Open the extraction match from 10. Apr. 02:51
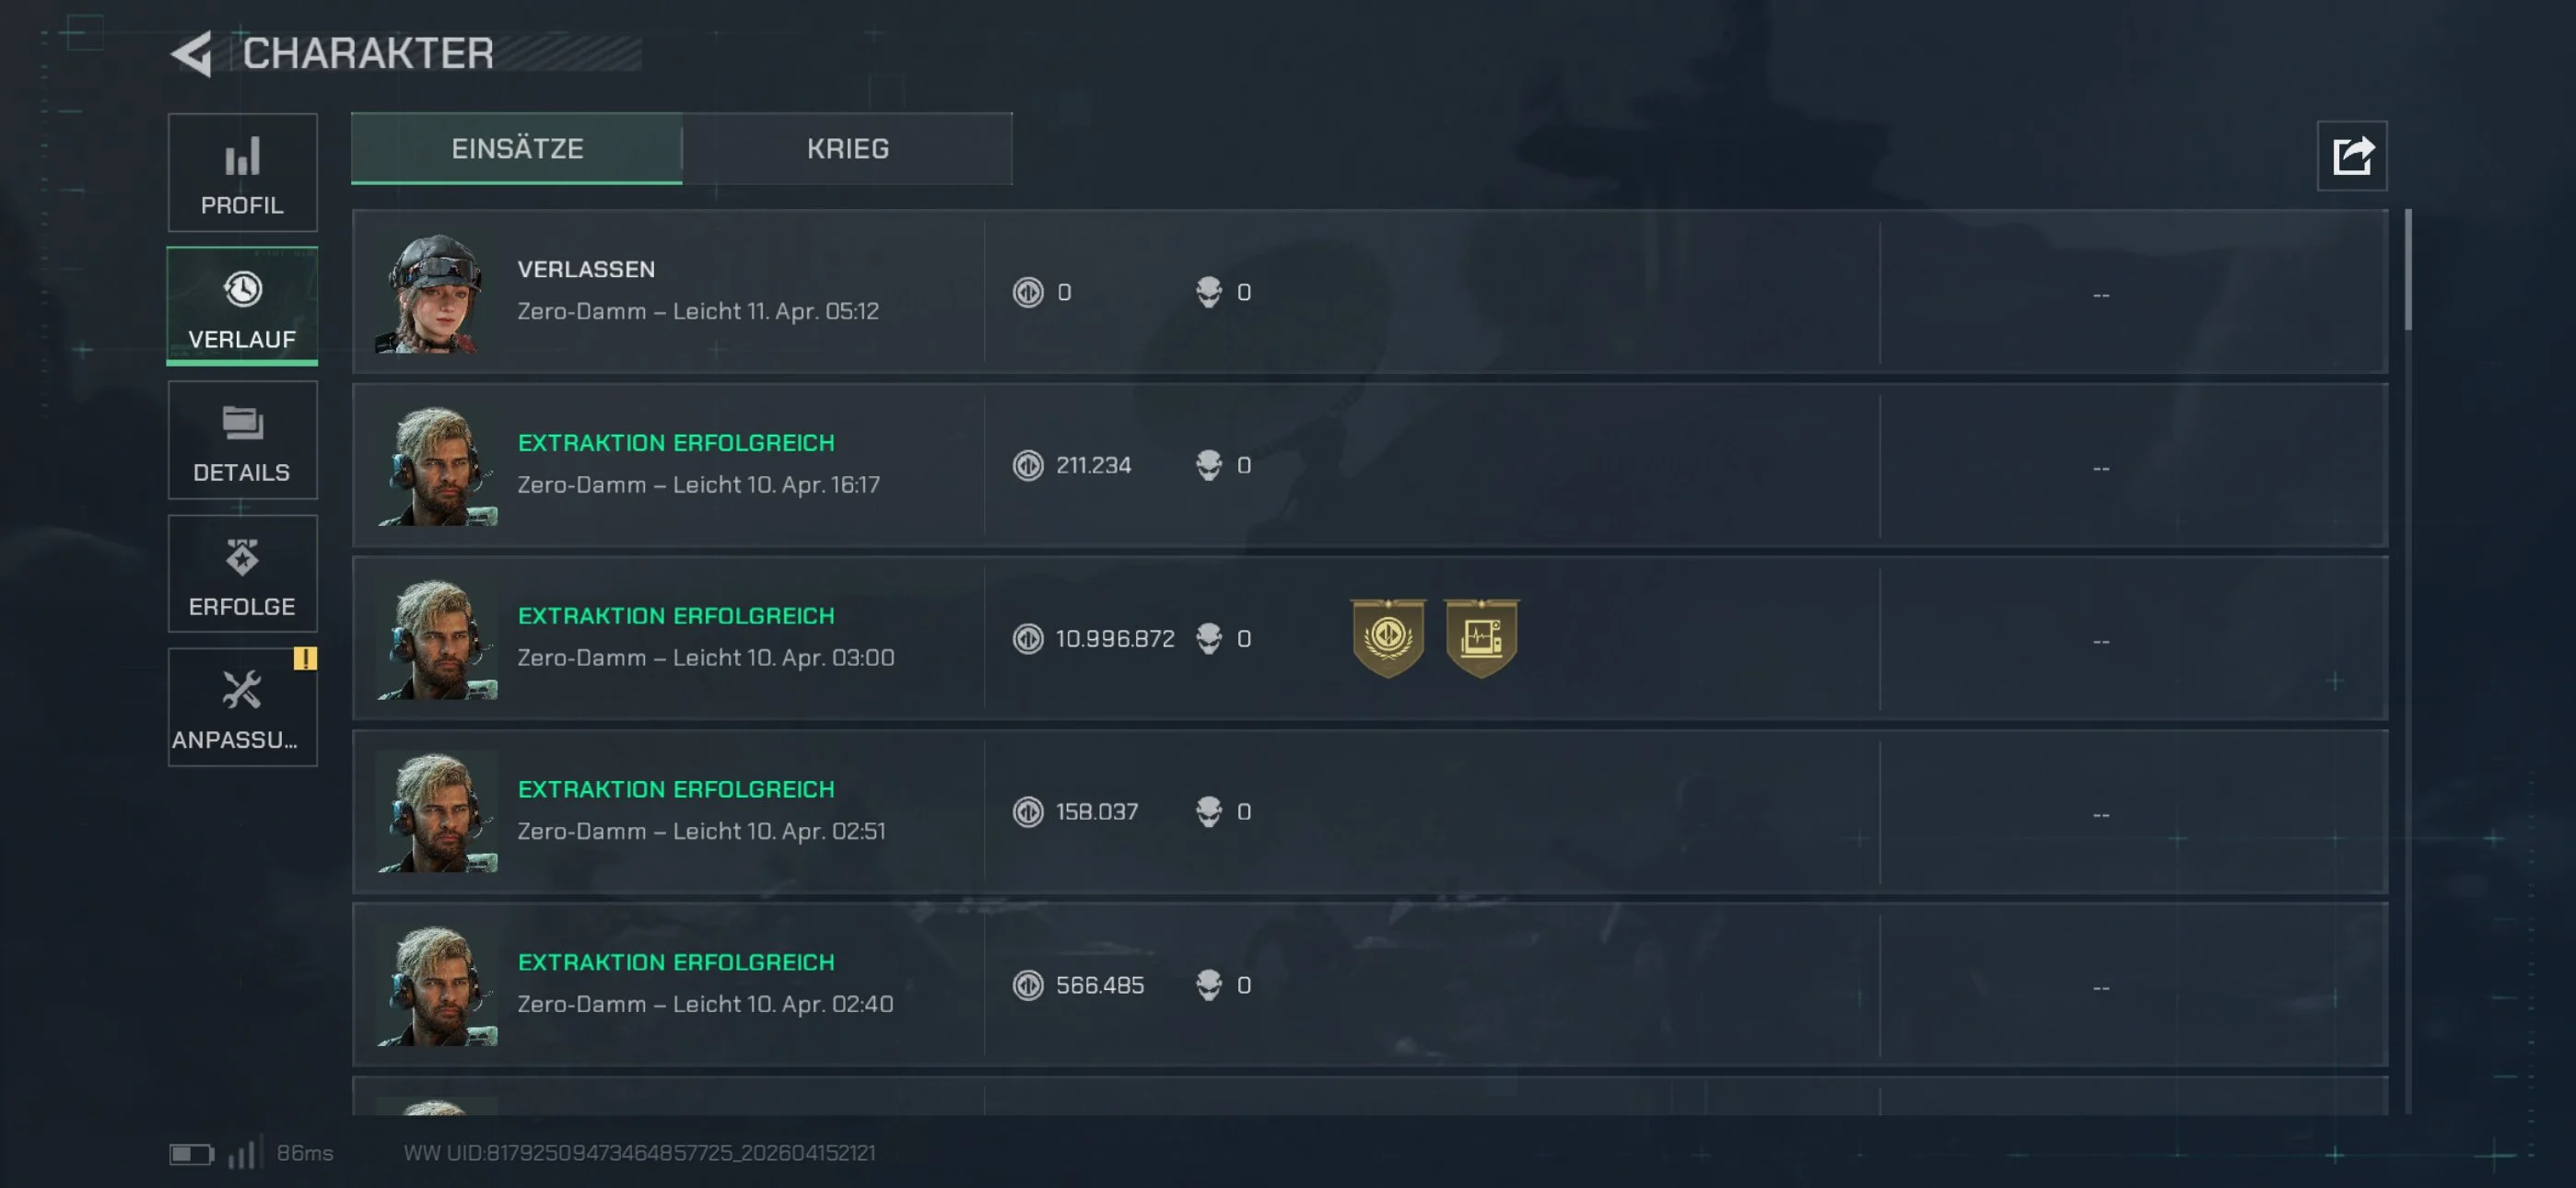The image size is (2576, 1188). (x=1369, y=812)
